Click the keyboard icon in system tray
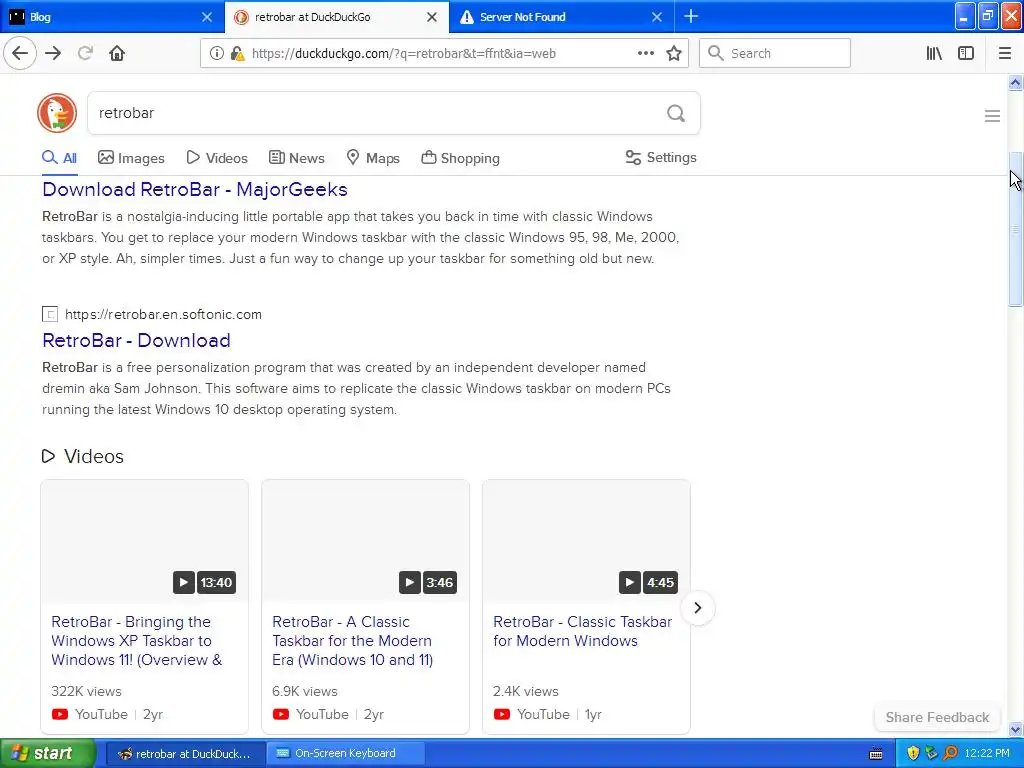The width and height of the screenshot is (1024, 768). coord(876,754)
